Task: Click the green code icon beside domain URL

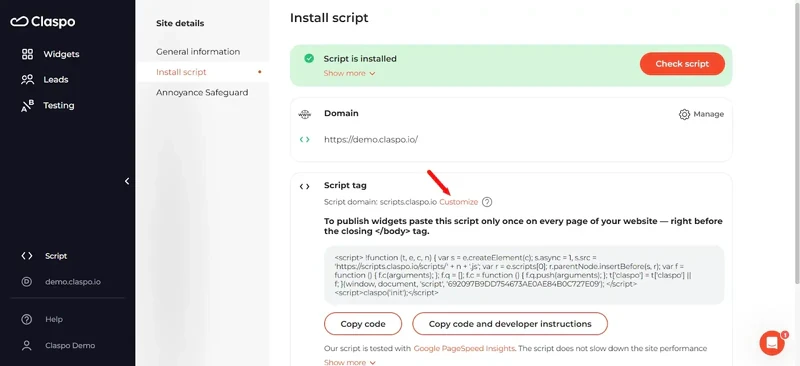Action: [x=305, y=139]
